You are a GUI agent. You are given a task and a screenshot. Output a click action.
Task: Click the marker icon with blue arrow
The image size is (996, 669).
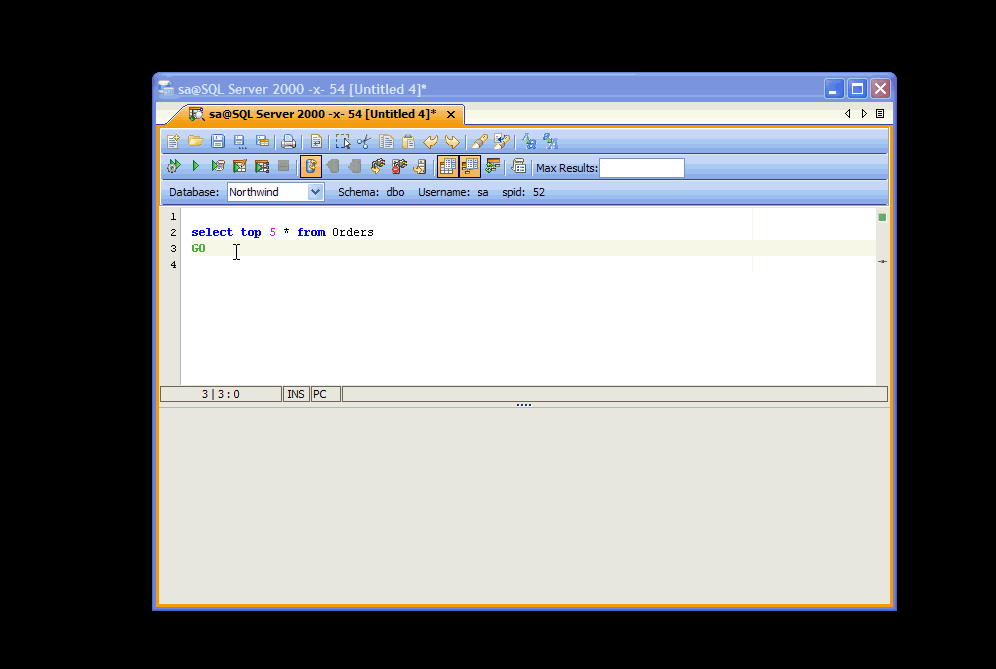(x=501, y=141)
